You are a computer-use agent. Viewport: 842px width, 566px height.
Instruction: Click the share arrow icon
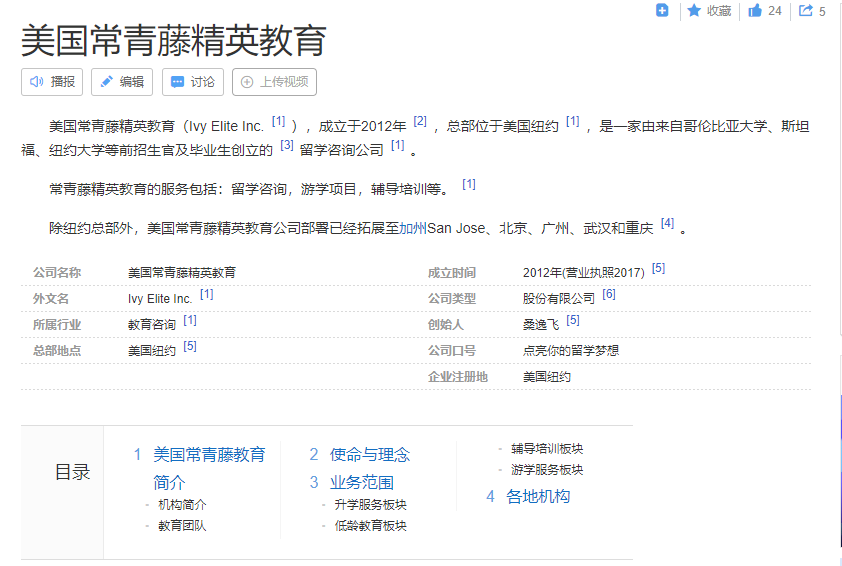805,10
